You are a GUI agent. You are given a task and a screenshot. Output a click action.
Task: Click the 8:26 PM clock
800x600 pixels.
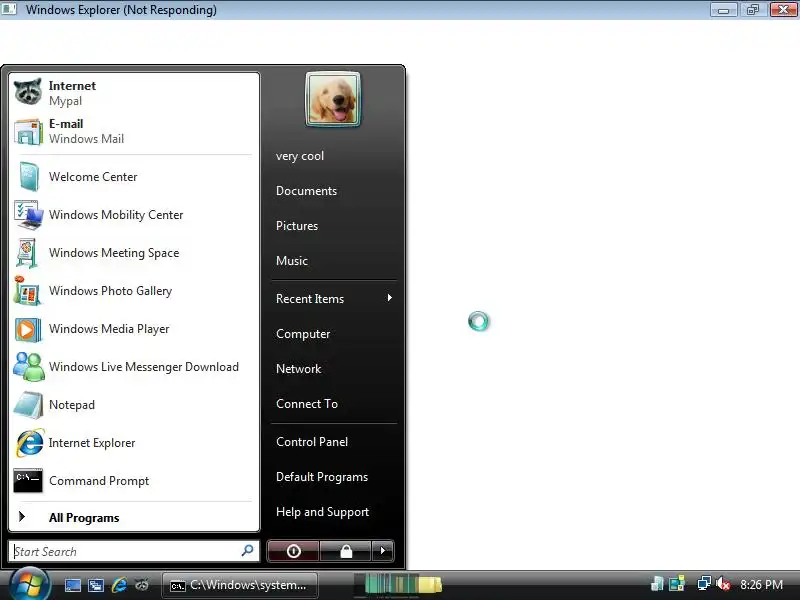pos(761,584)
